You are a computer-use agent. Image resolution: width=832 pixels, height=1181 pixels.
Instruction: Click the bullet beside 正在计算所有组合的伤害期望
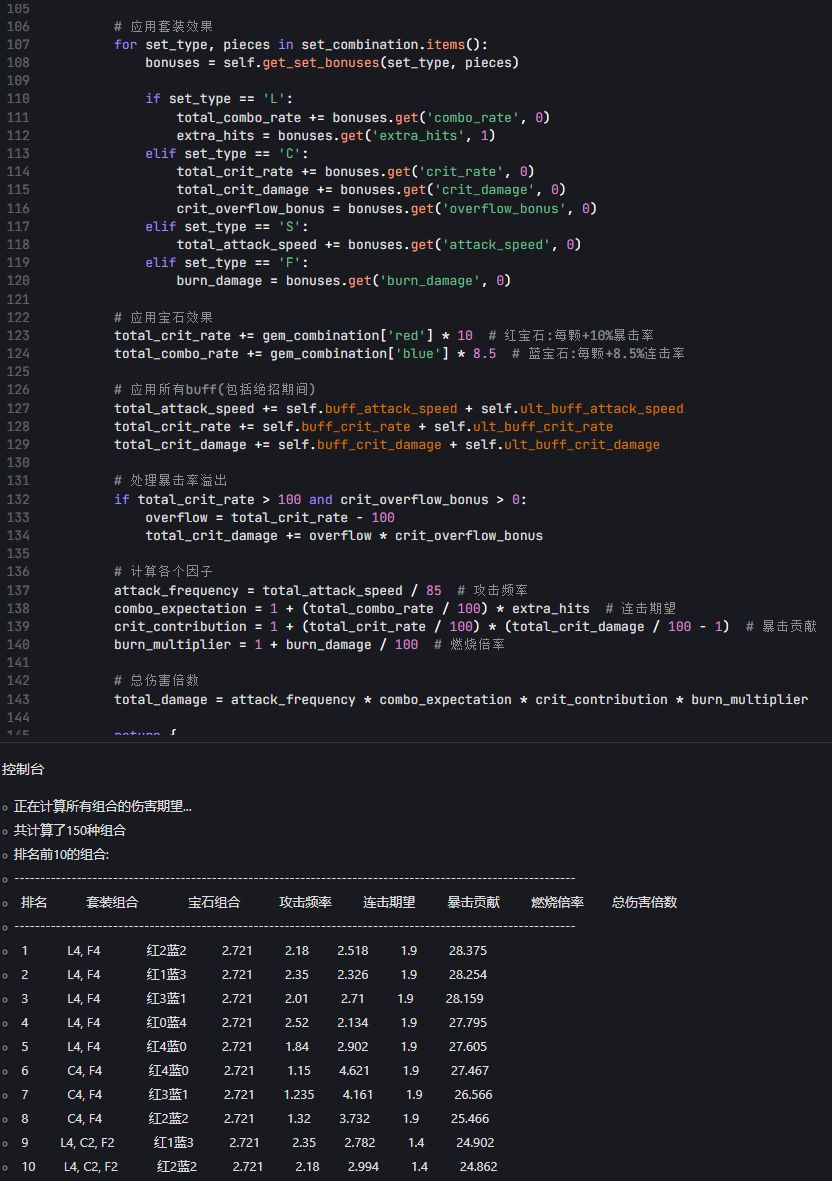click(x=5, y=807)
